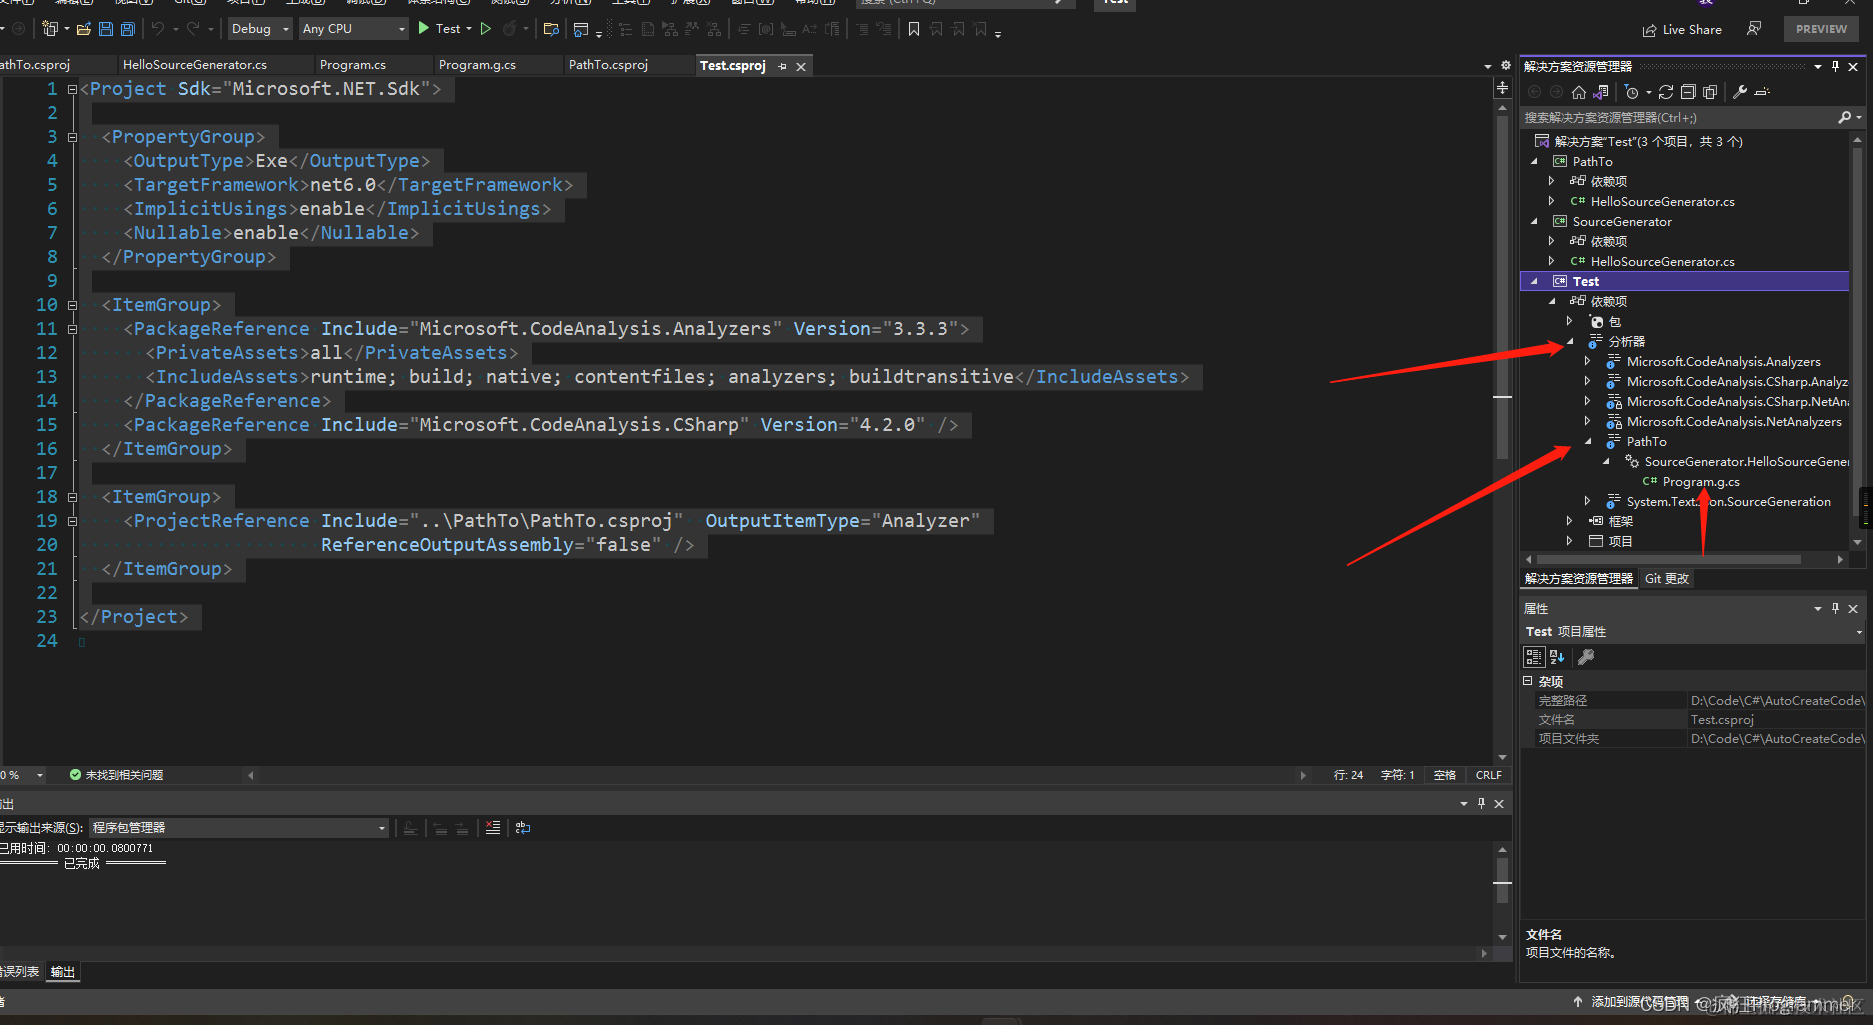Viewport: 1873px width, 1025px height.
Task: Click the Save All toolbar icon
Action: [x=128, y=29]
